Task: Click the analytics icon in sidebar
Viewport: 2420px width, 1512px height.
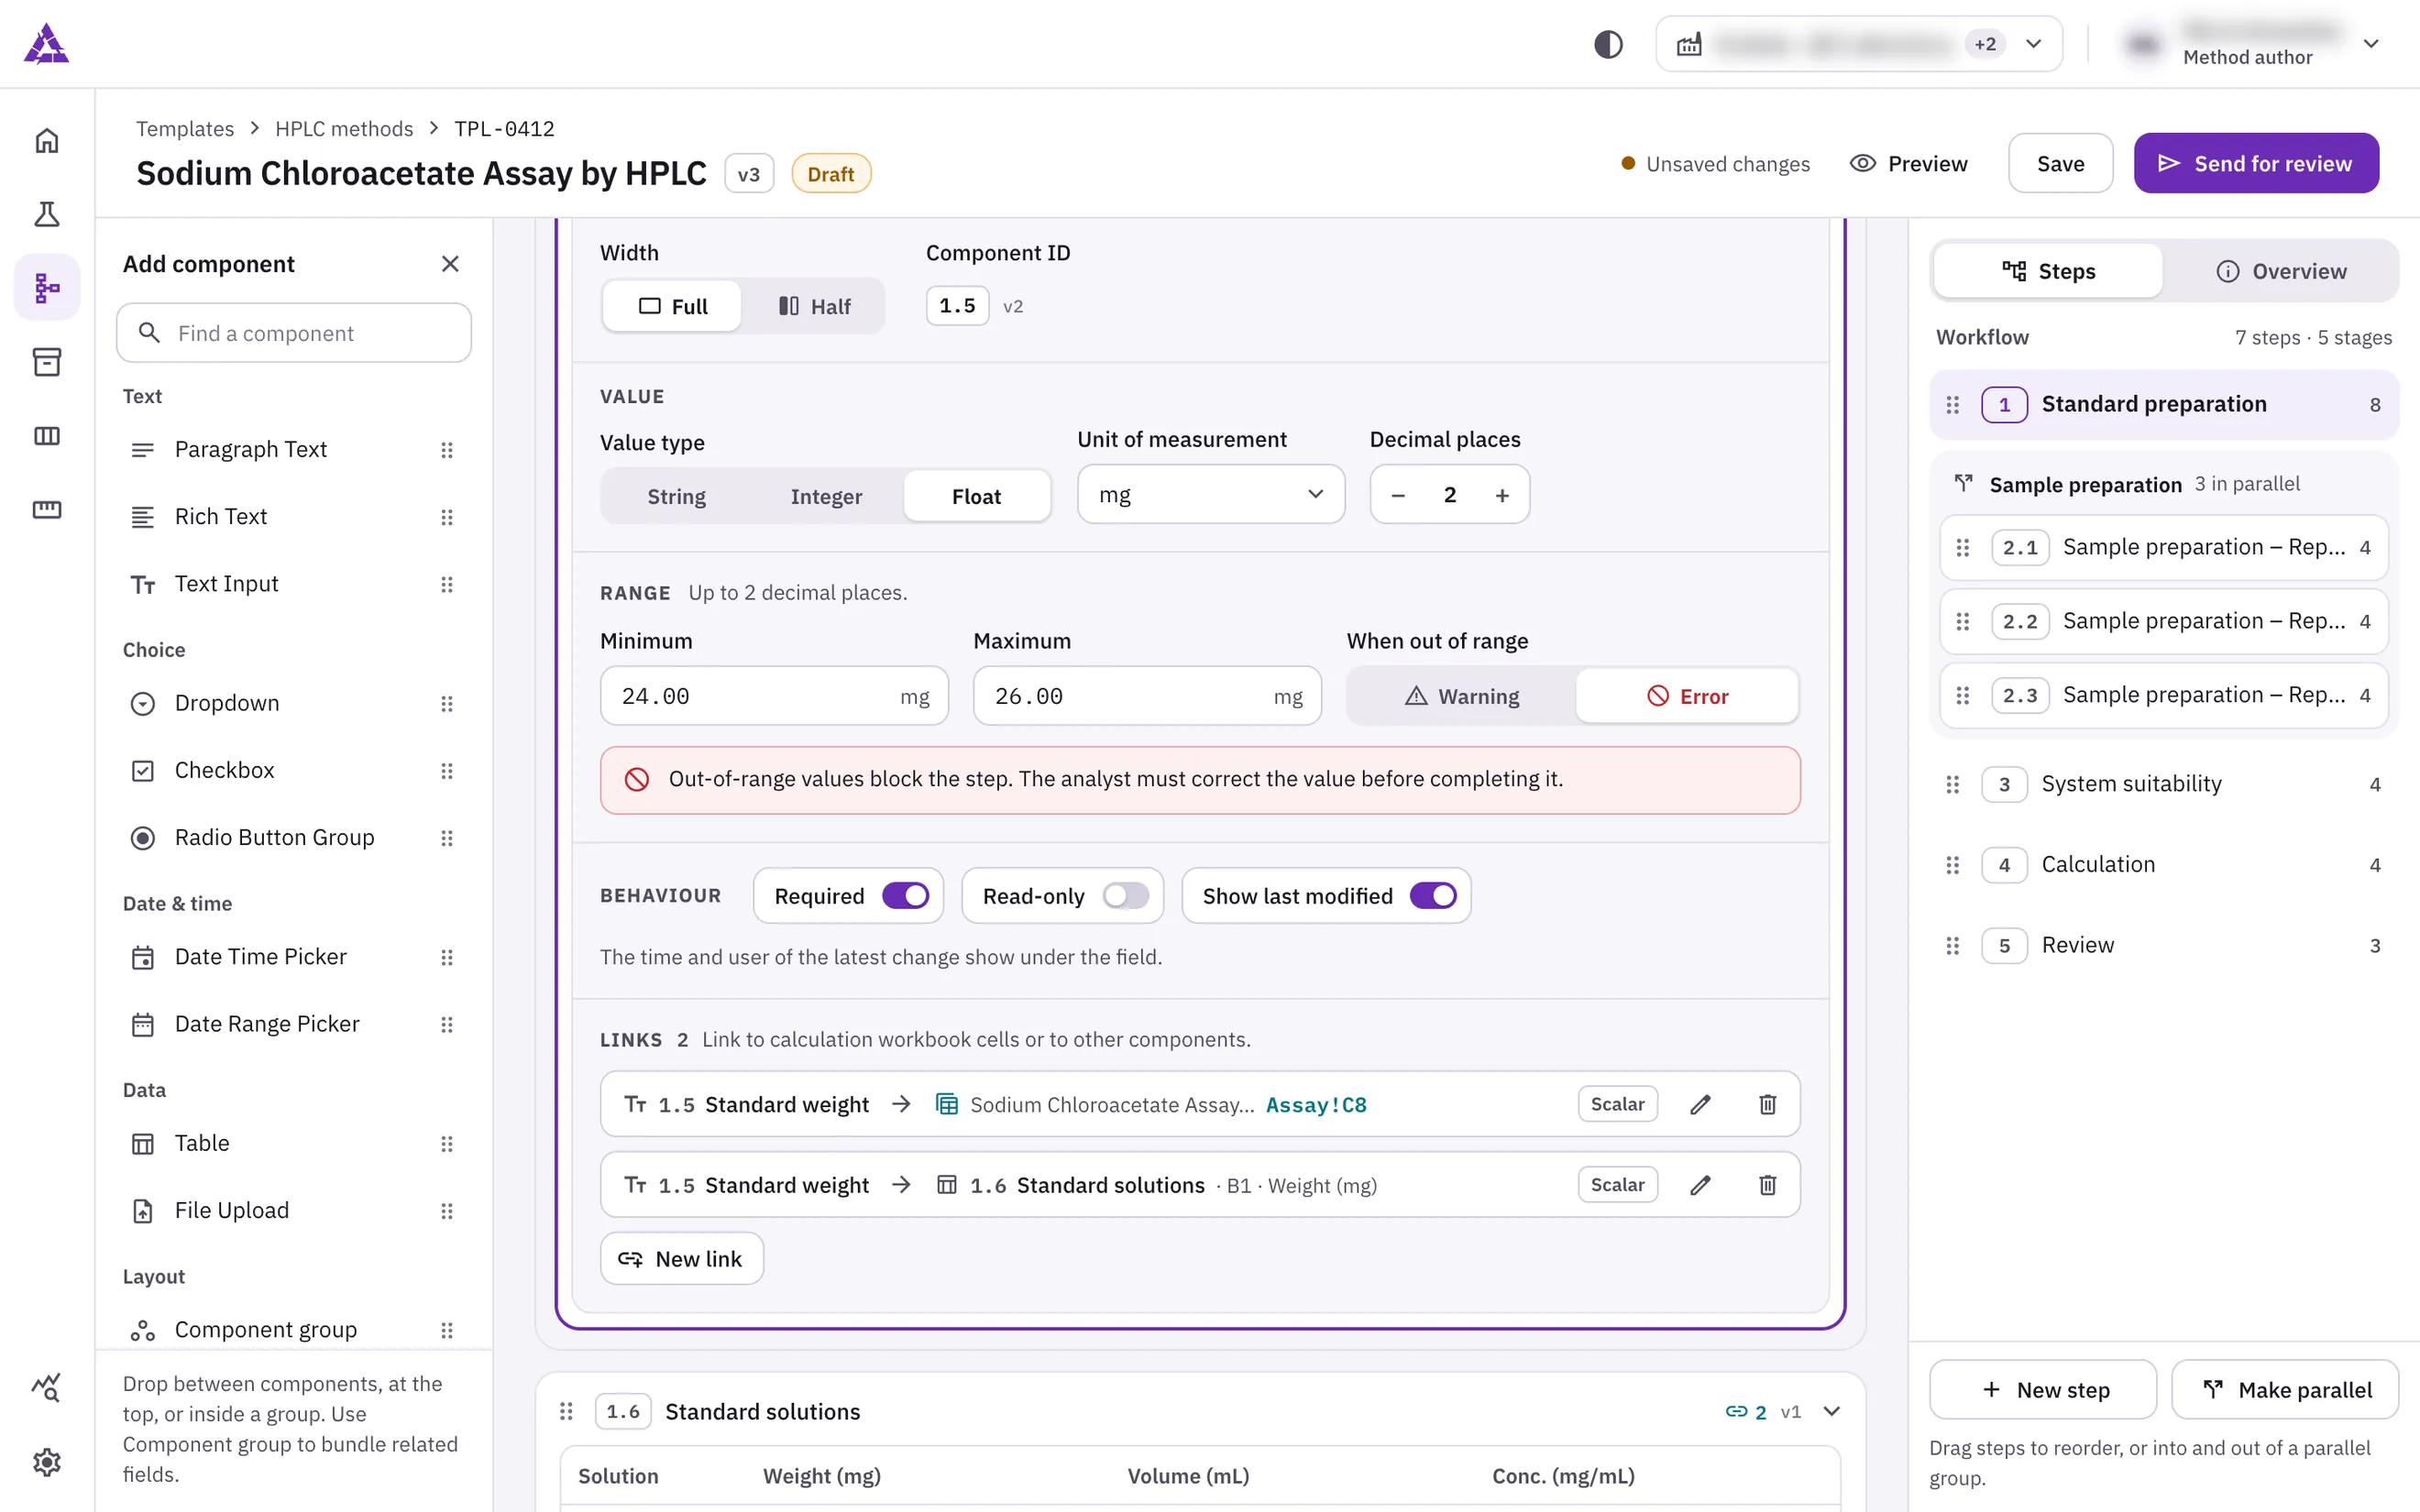Action: click(47, 1388)
